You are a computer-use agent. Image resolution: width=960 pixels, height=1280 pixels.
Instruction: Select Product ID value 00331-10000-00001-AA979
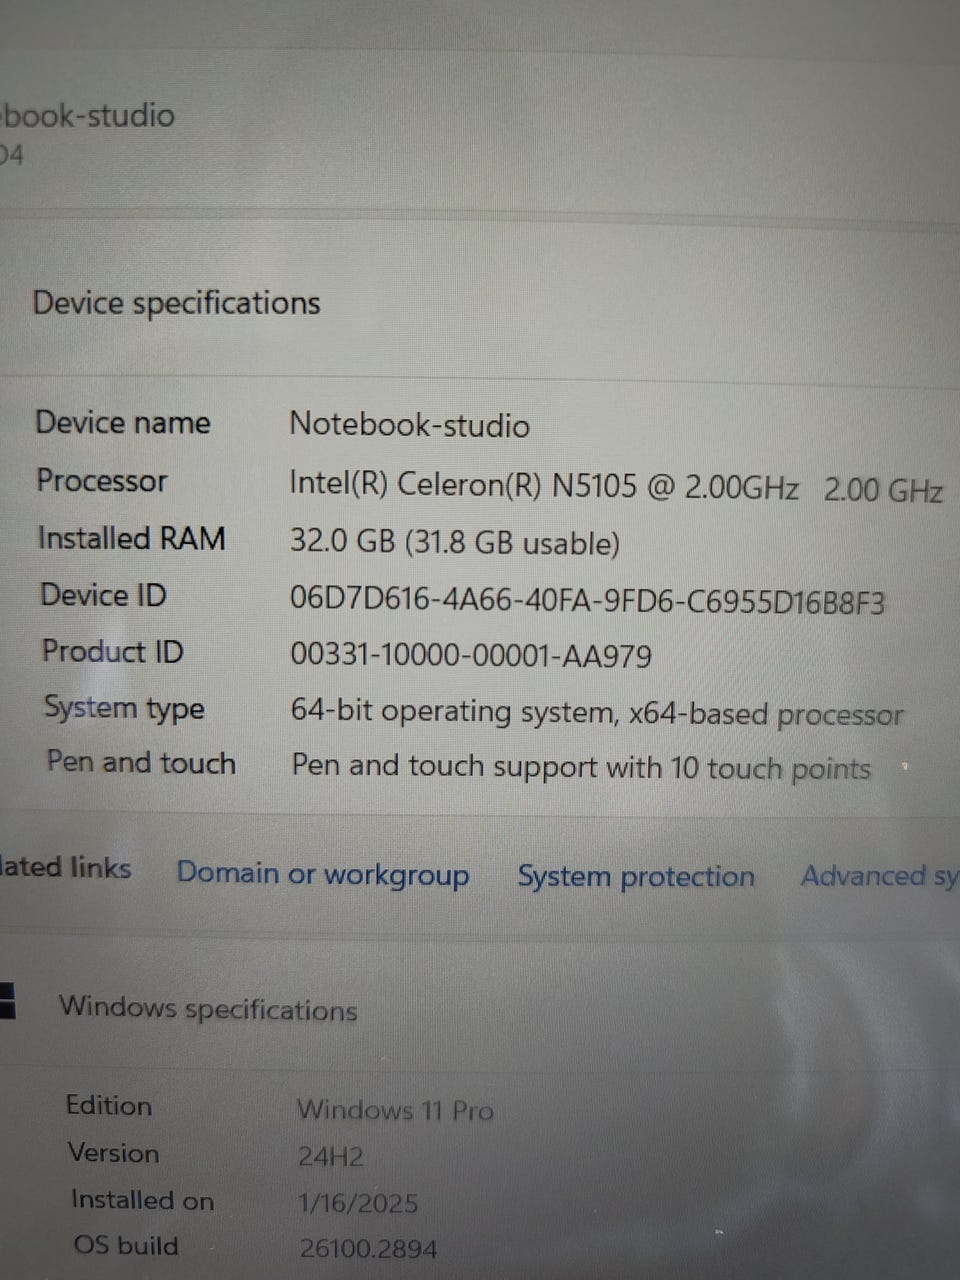[470, 656]
